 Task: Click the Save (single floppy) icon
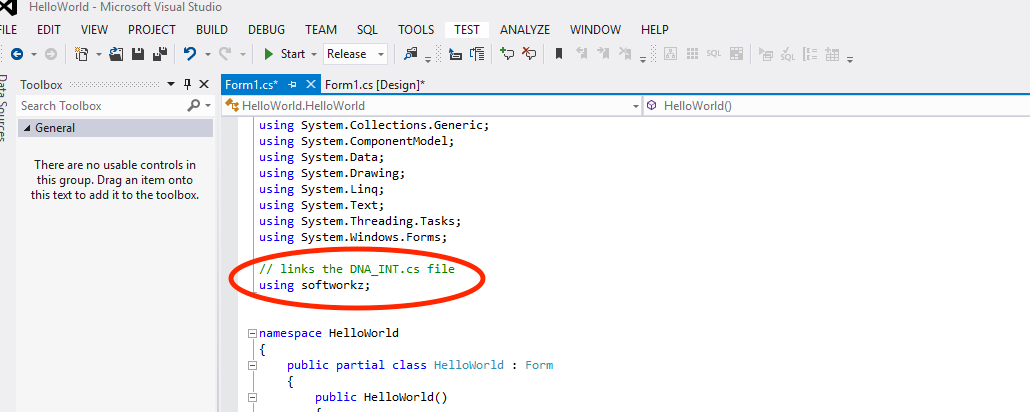click(x=138, y=55)
